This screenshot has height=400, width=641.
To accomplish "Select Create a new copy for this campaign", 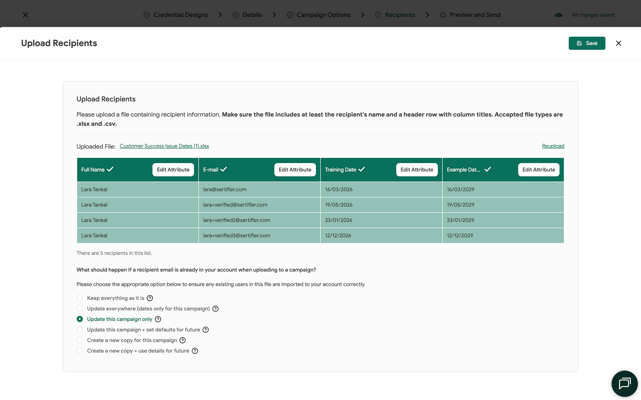I will [80, 340].
